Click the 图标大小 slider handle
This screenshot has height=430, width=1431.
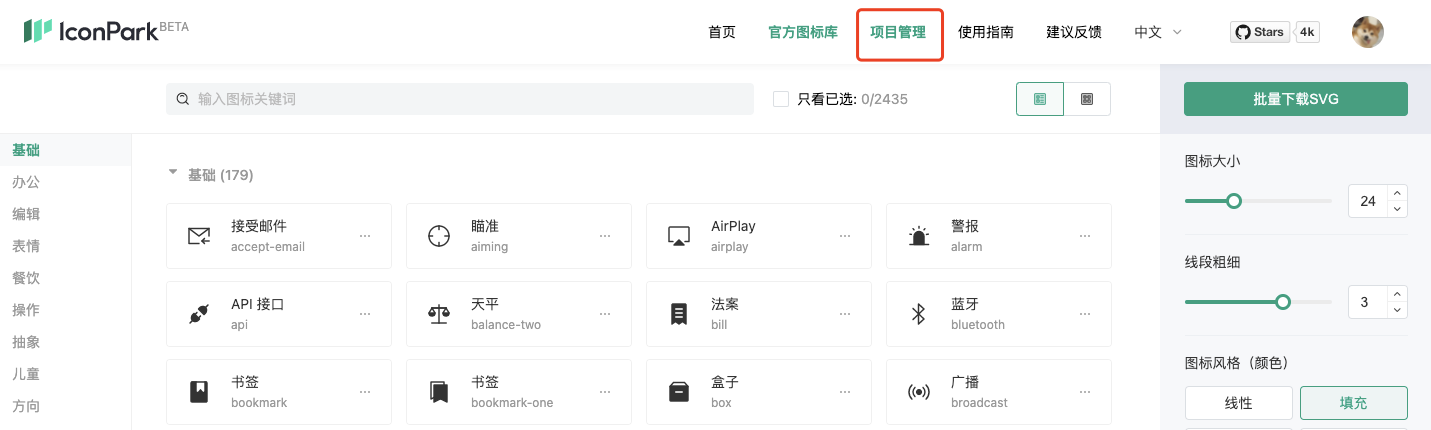tap(1234, 201)
